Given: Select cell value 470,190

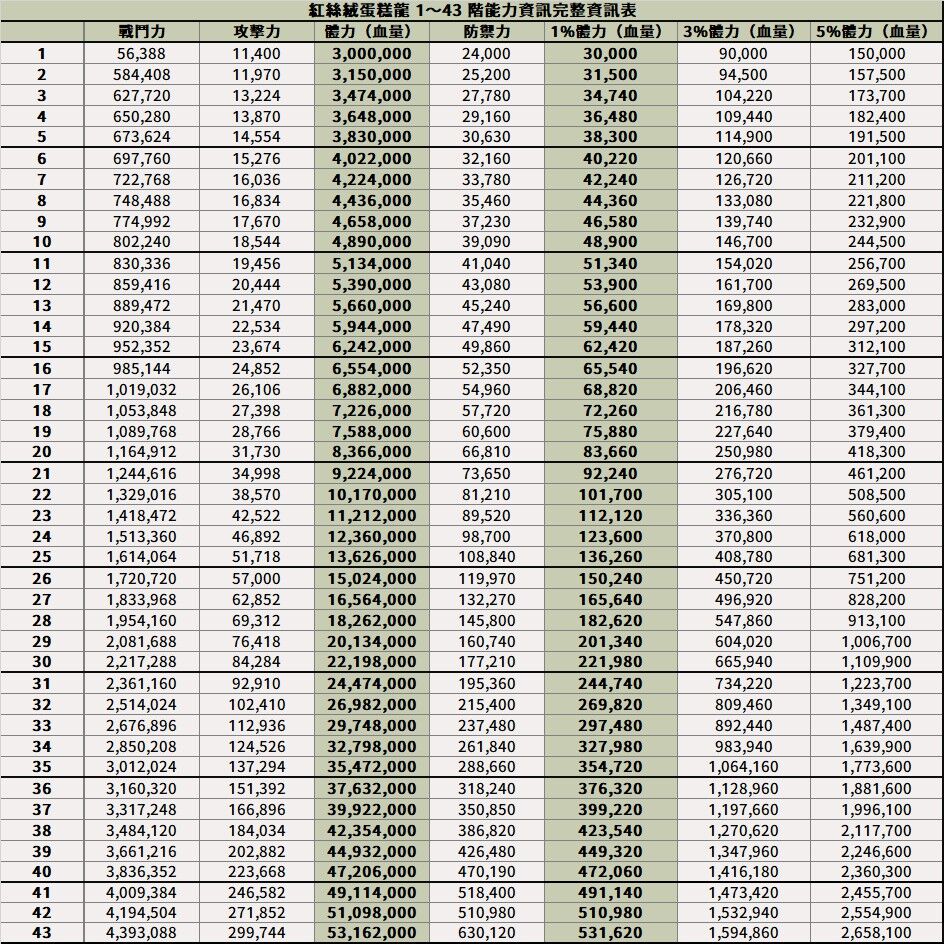Looking at the screenshot, I should [486, 872].
